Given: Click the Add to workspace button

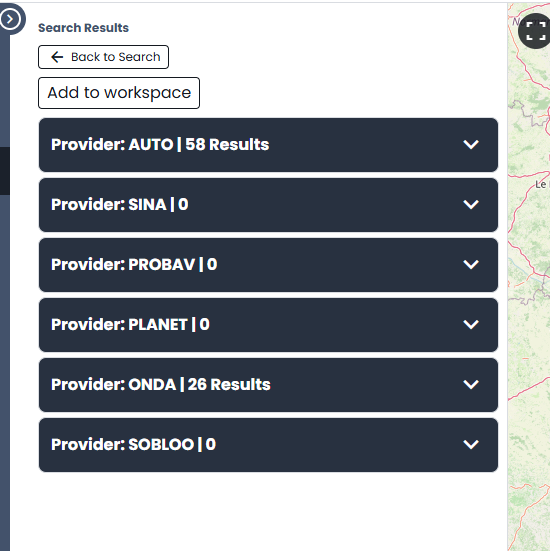Looking at the screenshot, I should (x=119, y=93).
